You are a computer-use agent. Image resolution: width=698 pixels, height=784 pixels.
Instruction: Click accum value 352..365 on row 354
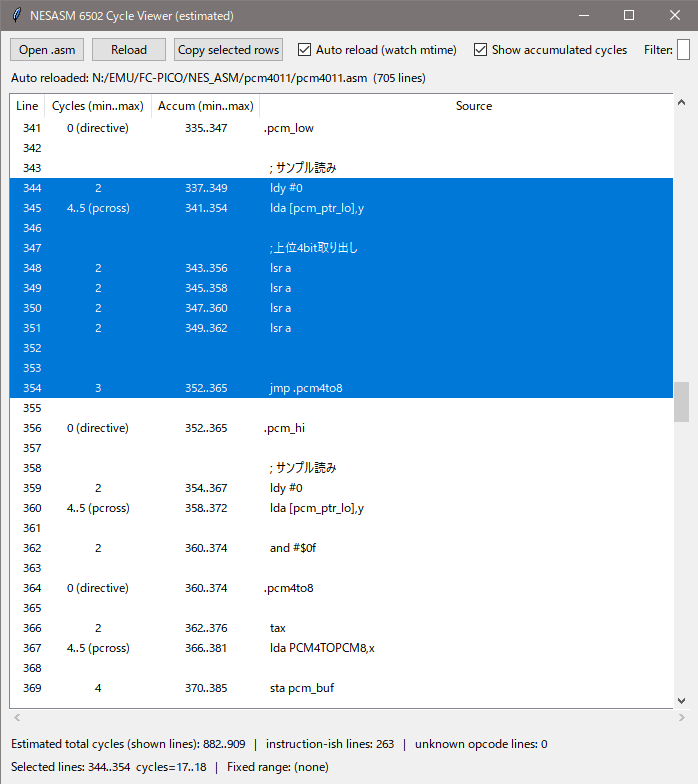click(x=206, y=388)
